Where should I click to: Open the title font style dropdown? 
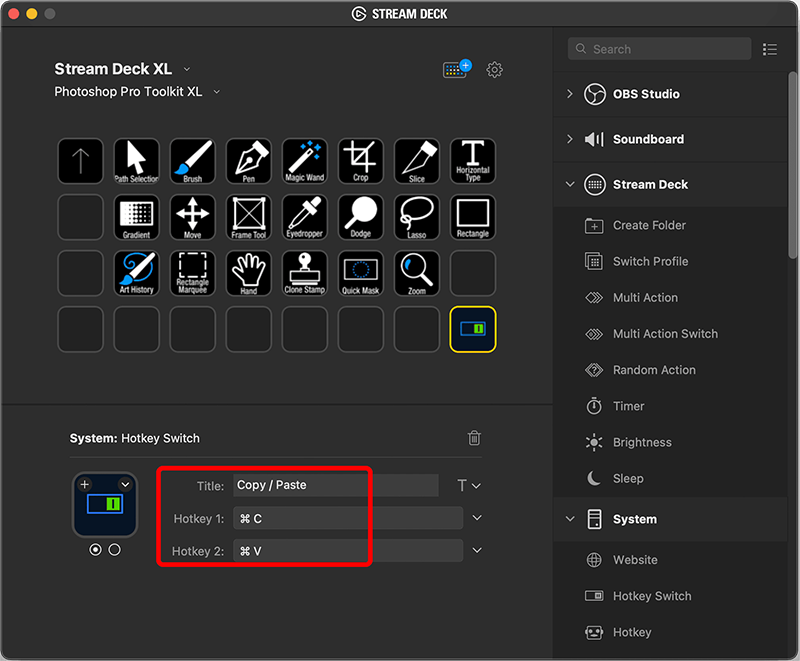pos(469,485)
